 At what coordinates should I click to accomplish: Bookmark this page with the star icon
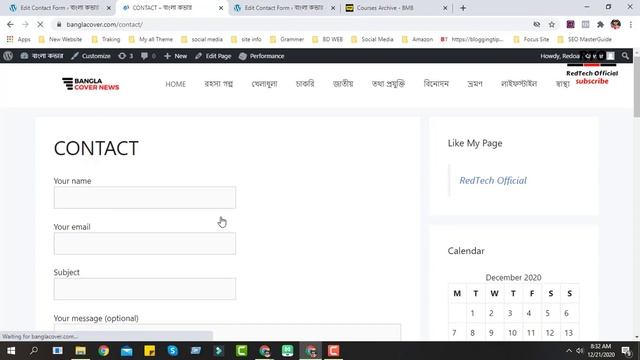(x=552, y=24)
